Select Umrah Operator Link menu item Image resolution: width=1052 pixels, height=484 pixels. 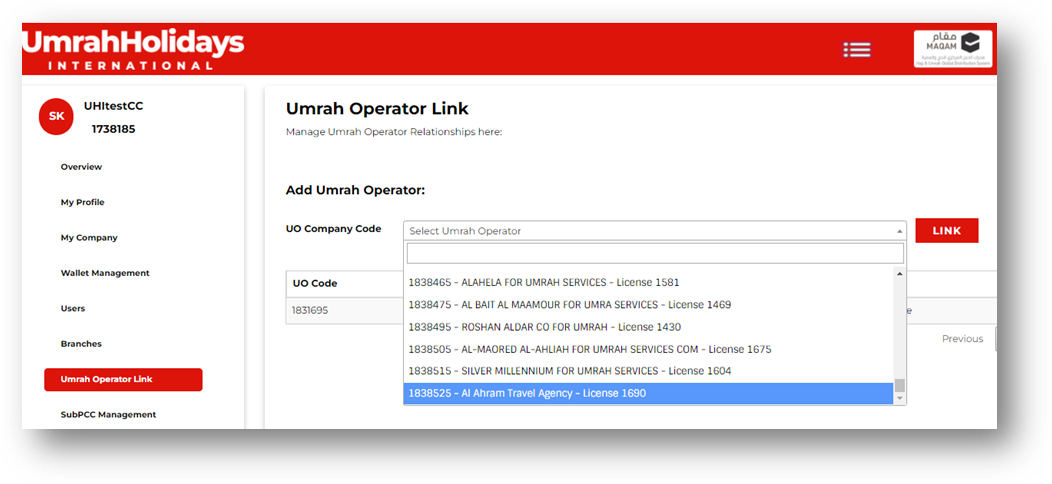point(123,379)
